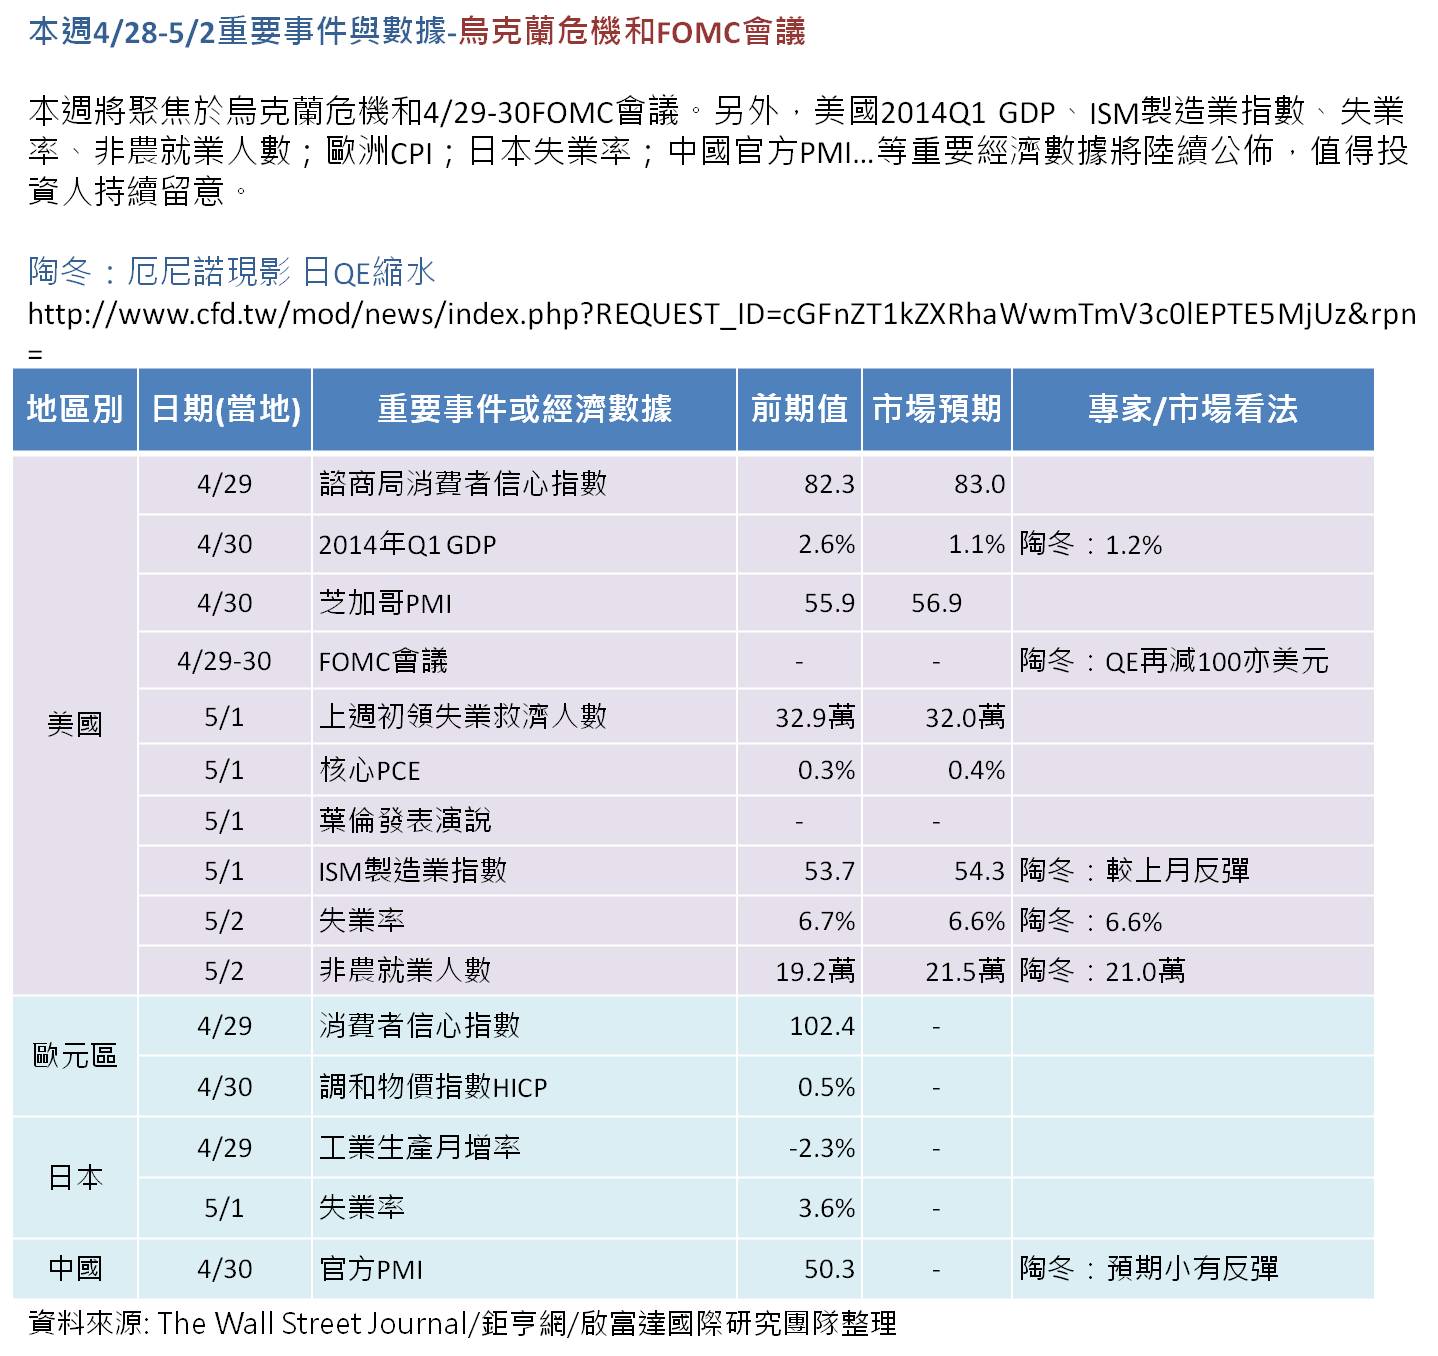Select core PCE forecast 0.4%
Screen dimensions: 1438x1356
tap(976, 770)
